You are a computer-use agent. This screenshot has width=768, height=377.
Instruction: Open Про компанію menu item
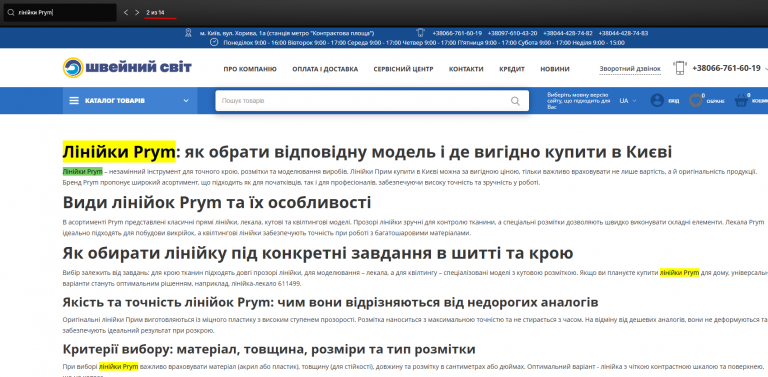(250, 69)
